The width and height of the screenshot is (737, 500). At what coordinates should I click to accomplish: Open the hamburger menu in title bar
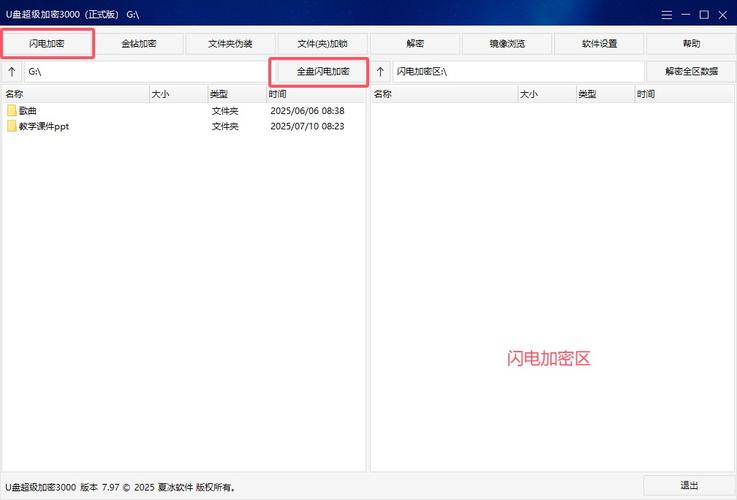[x=666, y=15]
